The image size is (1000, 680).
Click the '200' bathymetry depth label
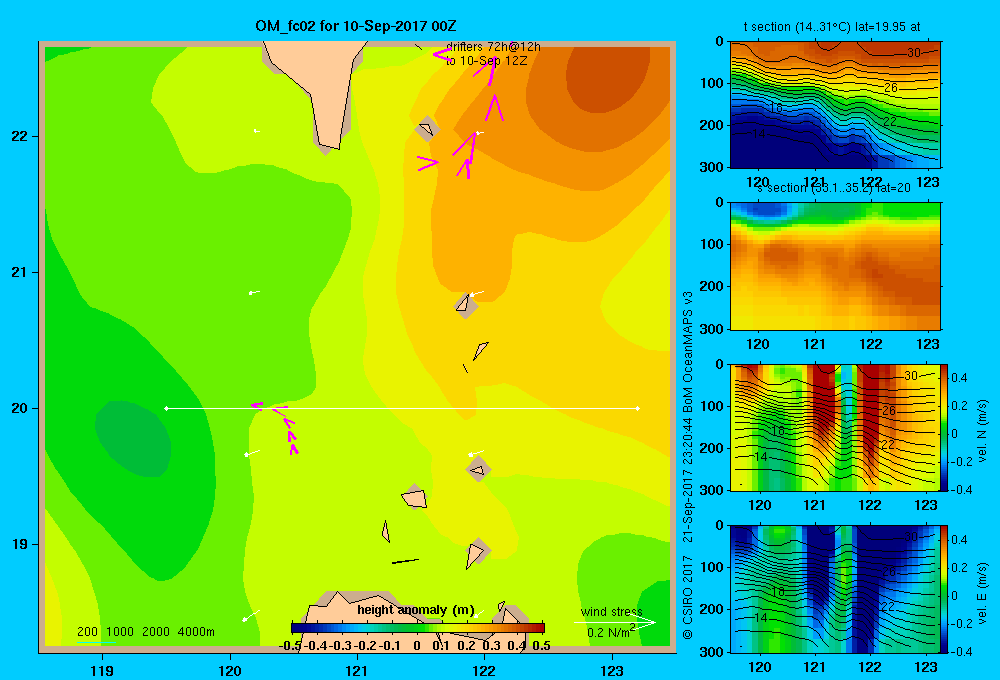coord(87,632)
